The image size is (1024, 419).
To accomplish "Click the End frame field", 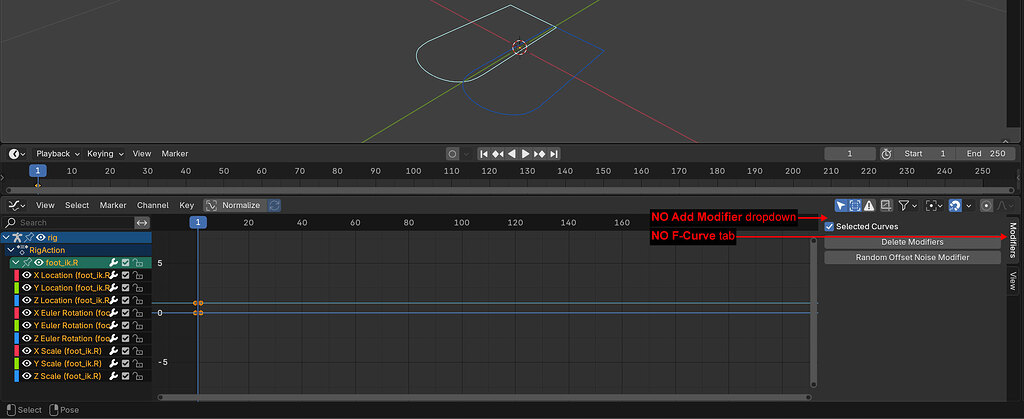I will 986,154.
